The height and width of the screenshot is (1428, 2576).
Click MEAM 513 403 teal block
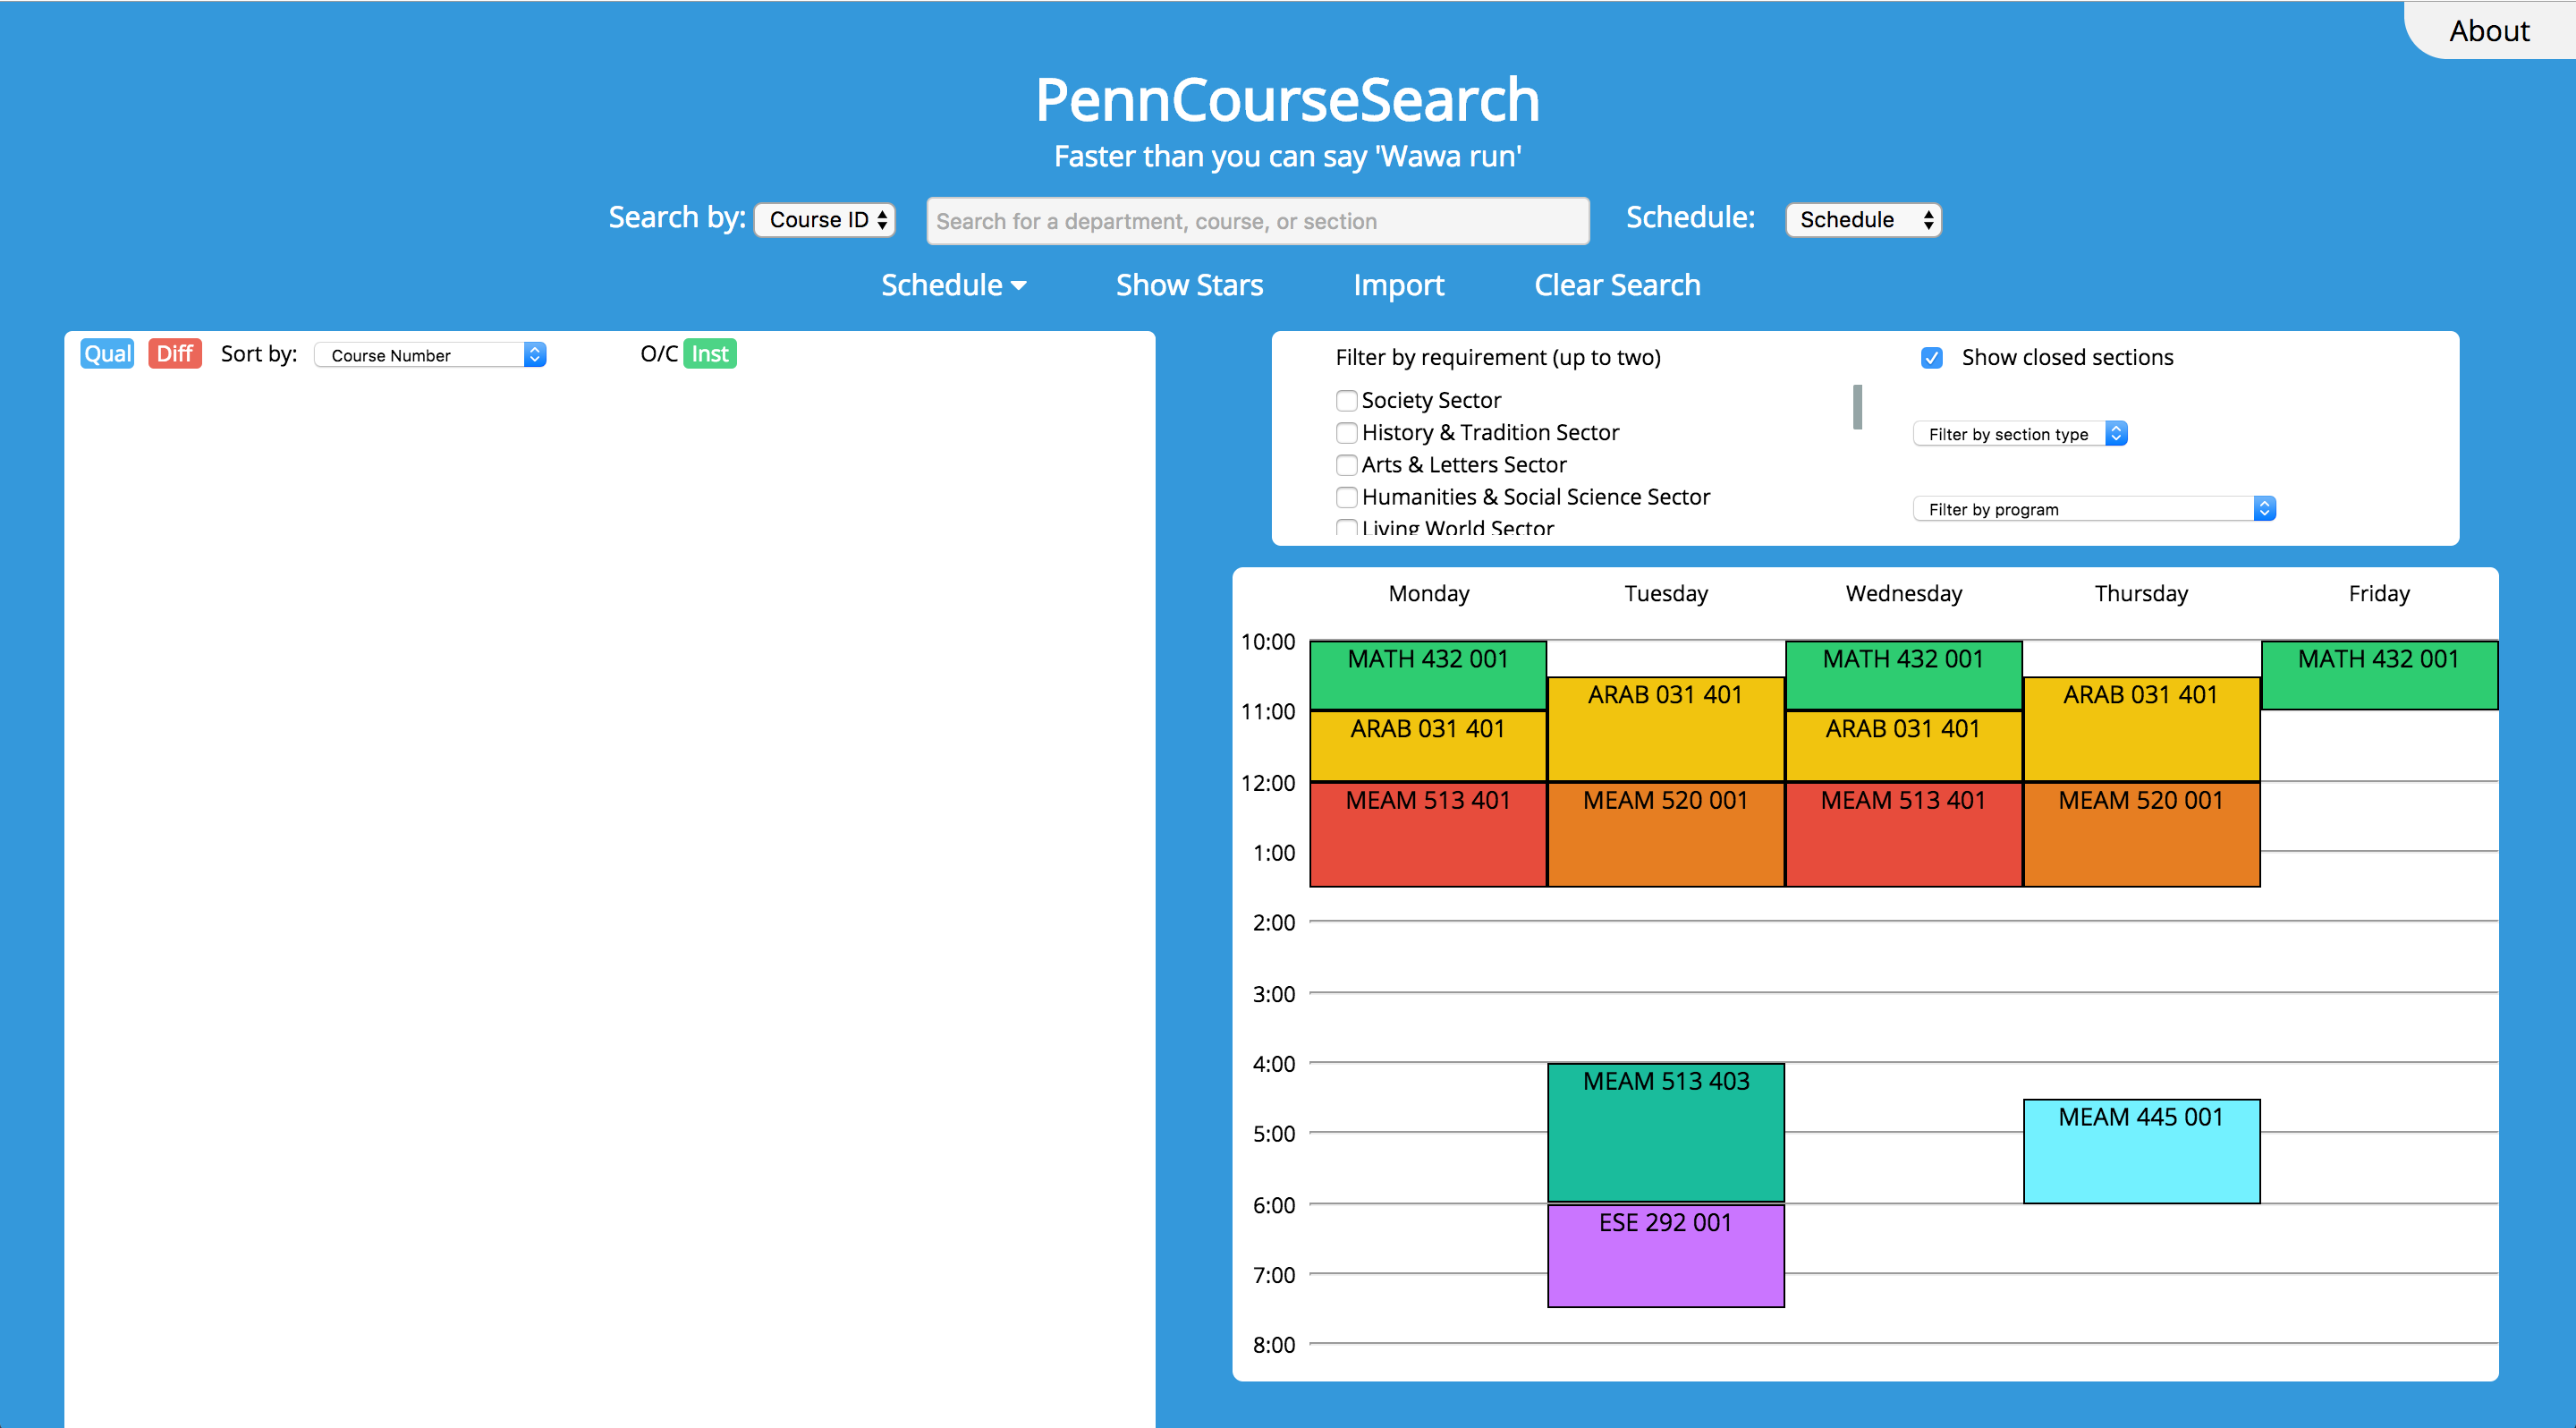1665,1131
